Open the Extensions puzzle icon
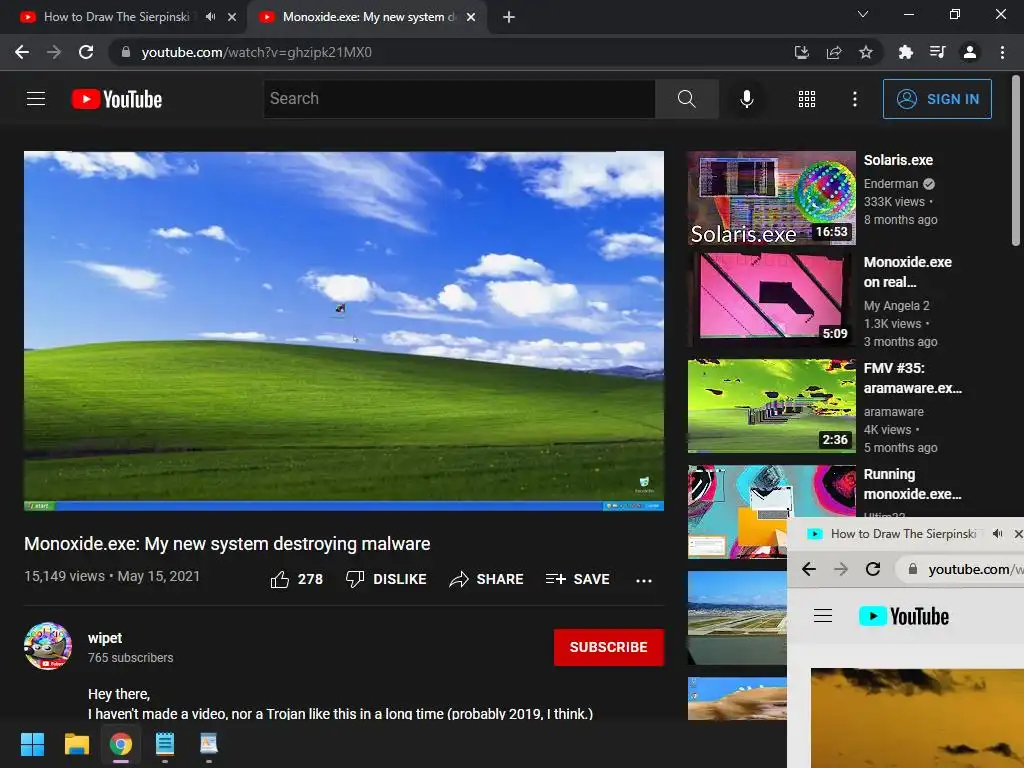The width and height of the screenshot is (1024, 768). pyautogui.click(x=905, y=52)
